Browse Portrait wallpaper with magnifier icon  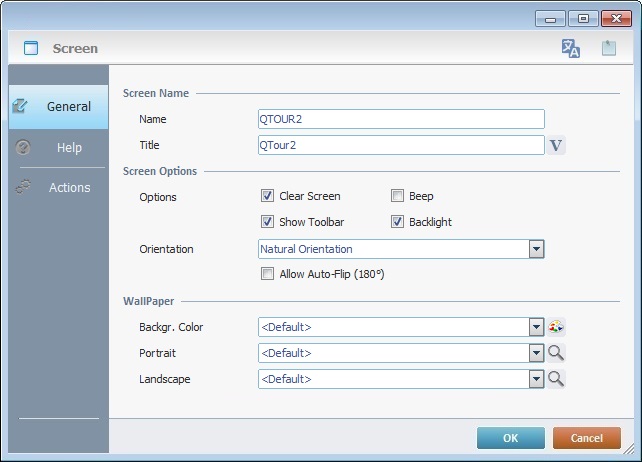click(x=556, y=353)
